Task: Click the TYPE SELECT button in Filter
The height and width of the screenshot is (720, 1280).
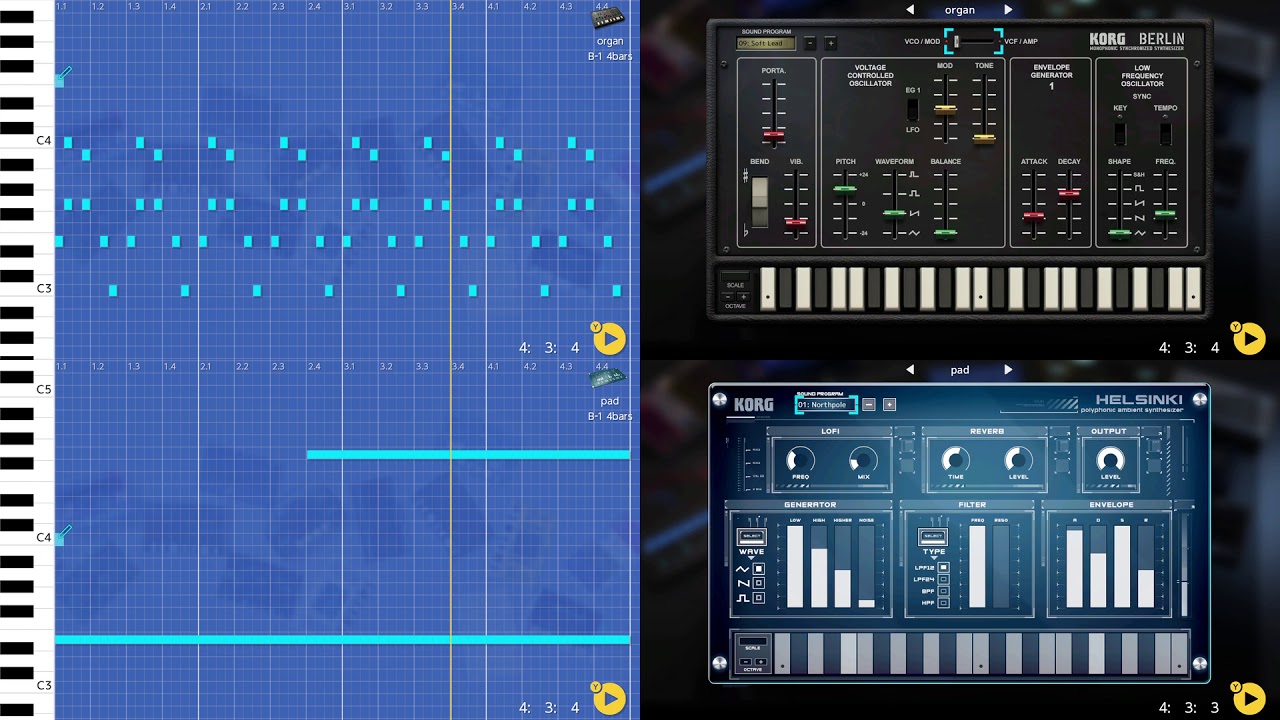Action: click(933, 537)
